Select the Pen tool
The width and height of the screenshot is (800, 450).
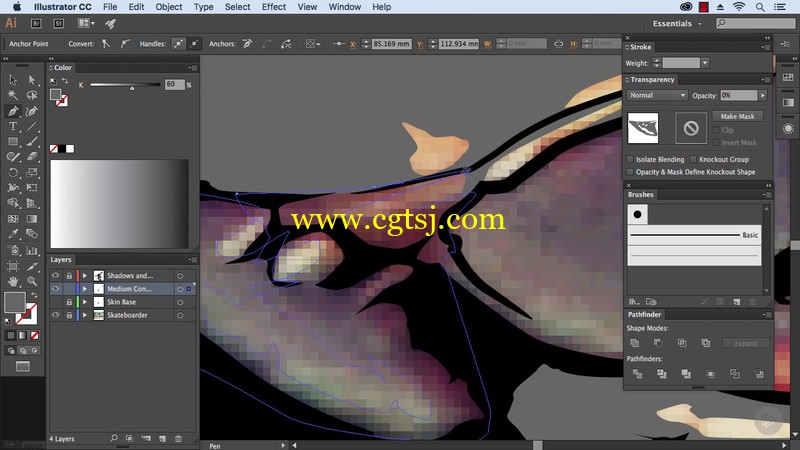(13, 111)
